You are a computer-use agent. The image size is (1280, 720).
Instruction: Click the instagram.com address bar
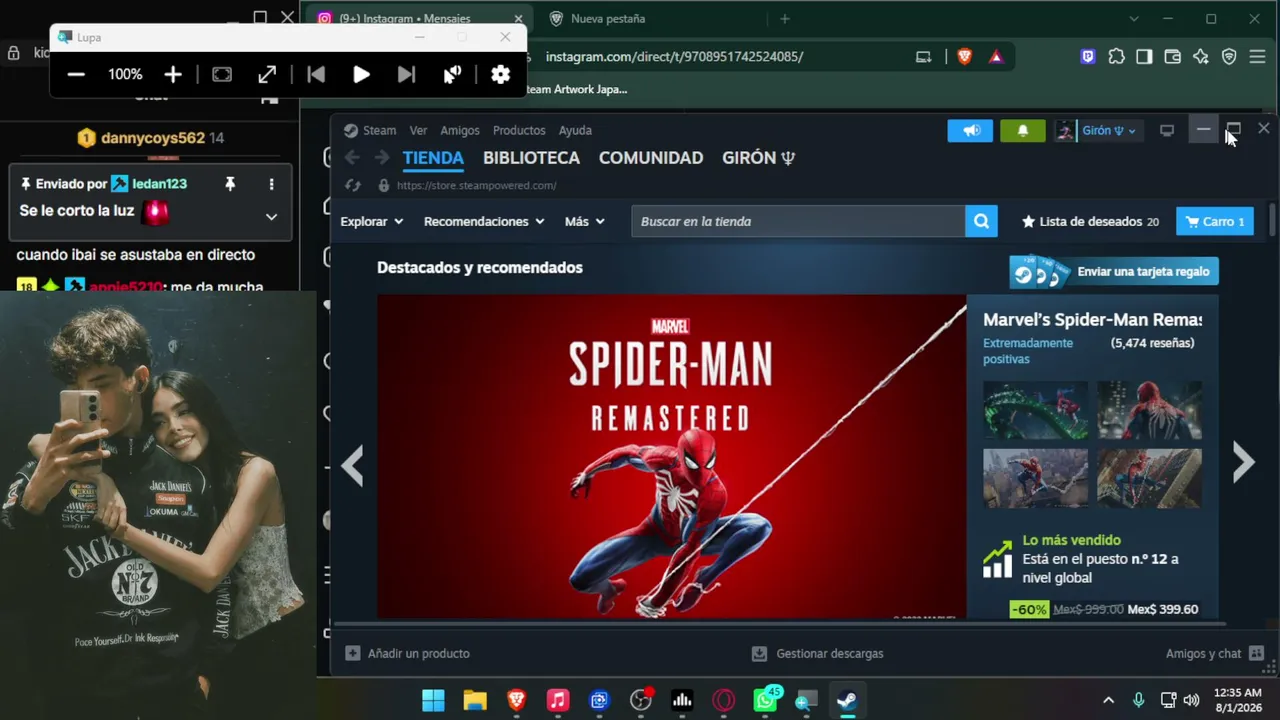point(674,57)
